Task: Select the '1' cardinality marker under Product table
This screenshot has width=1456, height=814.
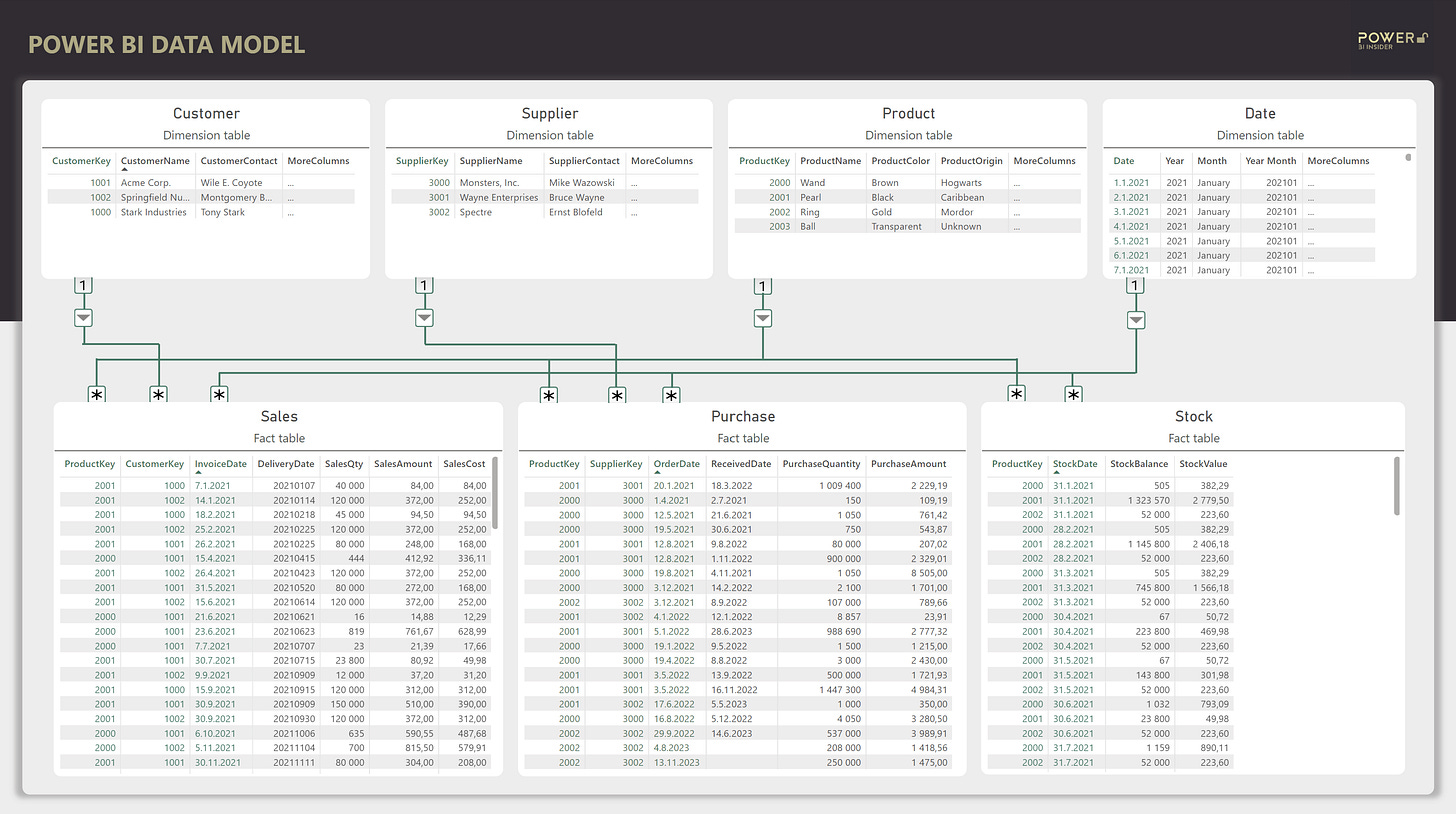Action: tap(763, 287)
